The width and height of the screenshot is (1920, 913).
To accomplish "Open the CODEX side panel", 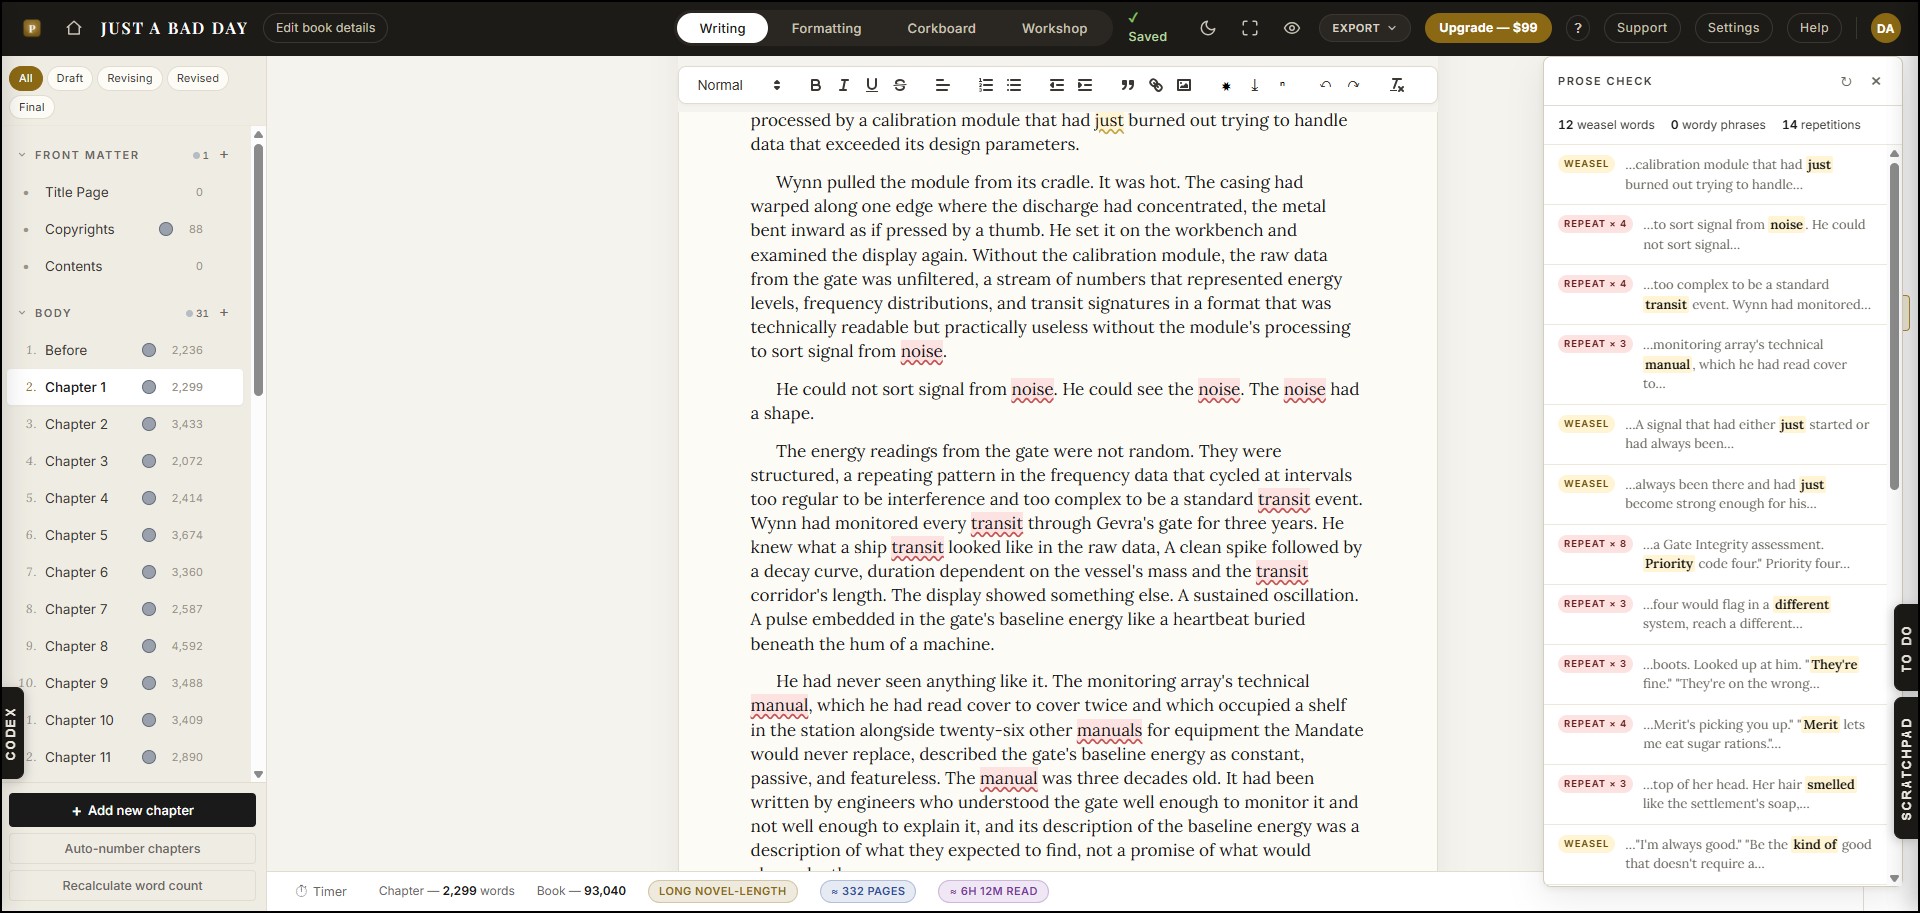I will point(11,734).
